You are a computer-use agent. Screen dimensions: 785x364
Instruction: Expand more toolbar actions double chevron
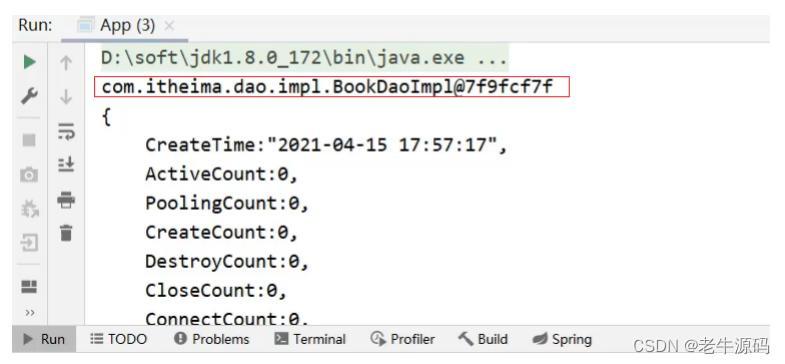point(30,313)
